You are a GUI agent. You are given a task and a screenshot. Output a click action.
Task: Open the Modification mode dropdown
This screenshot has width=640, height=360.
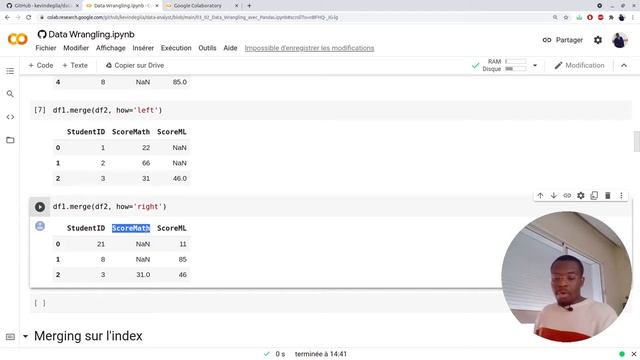[x=580, y=65]
